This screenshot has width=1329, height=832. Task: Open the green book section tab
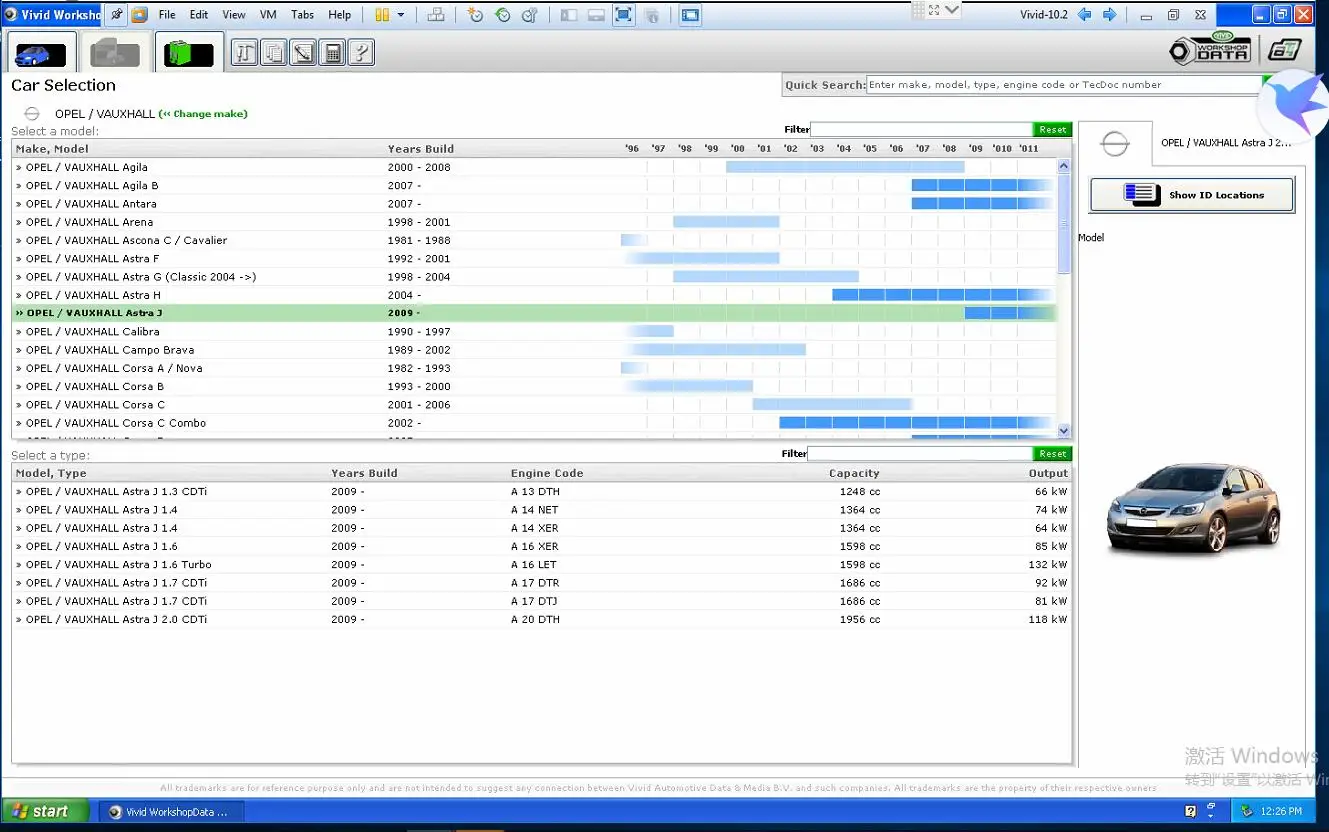(189, 53)
